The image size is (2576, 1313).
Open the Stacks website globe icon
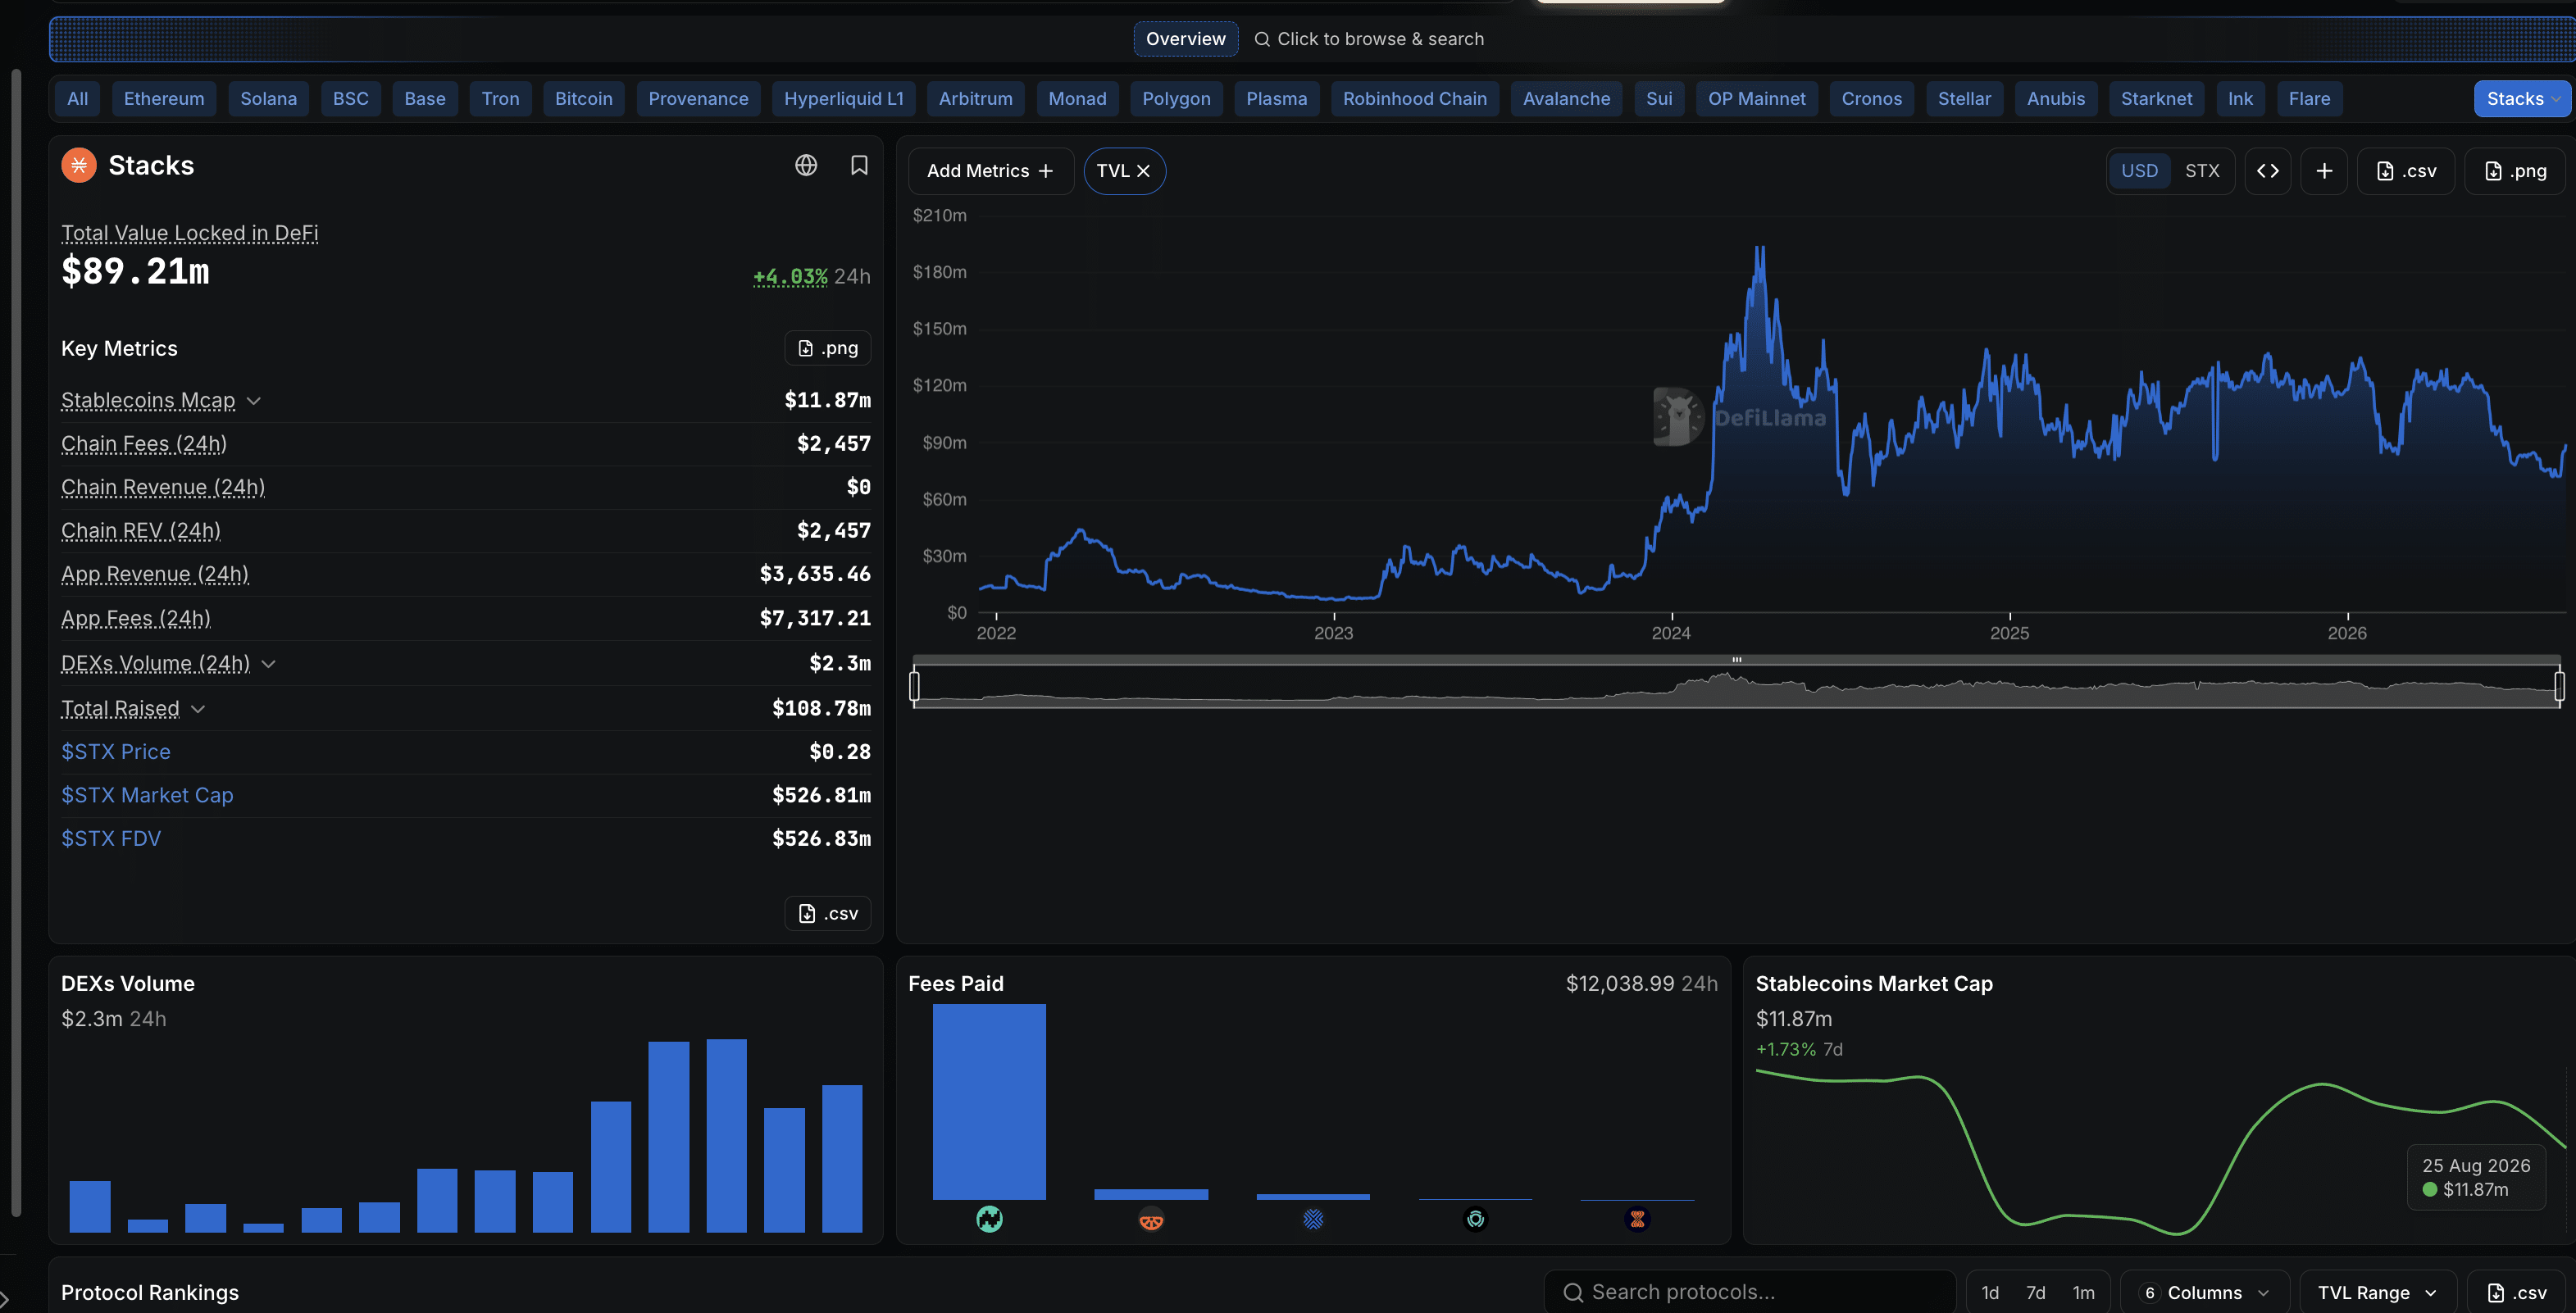pos(806,165)
